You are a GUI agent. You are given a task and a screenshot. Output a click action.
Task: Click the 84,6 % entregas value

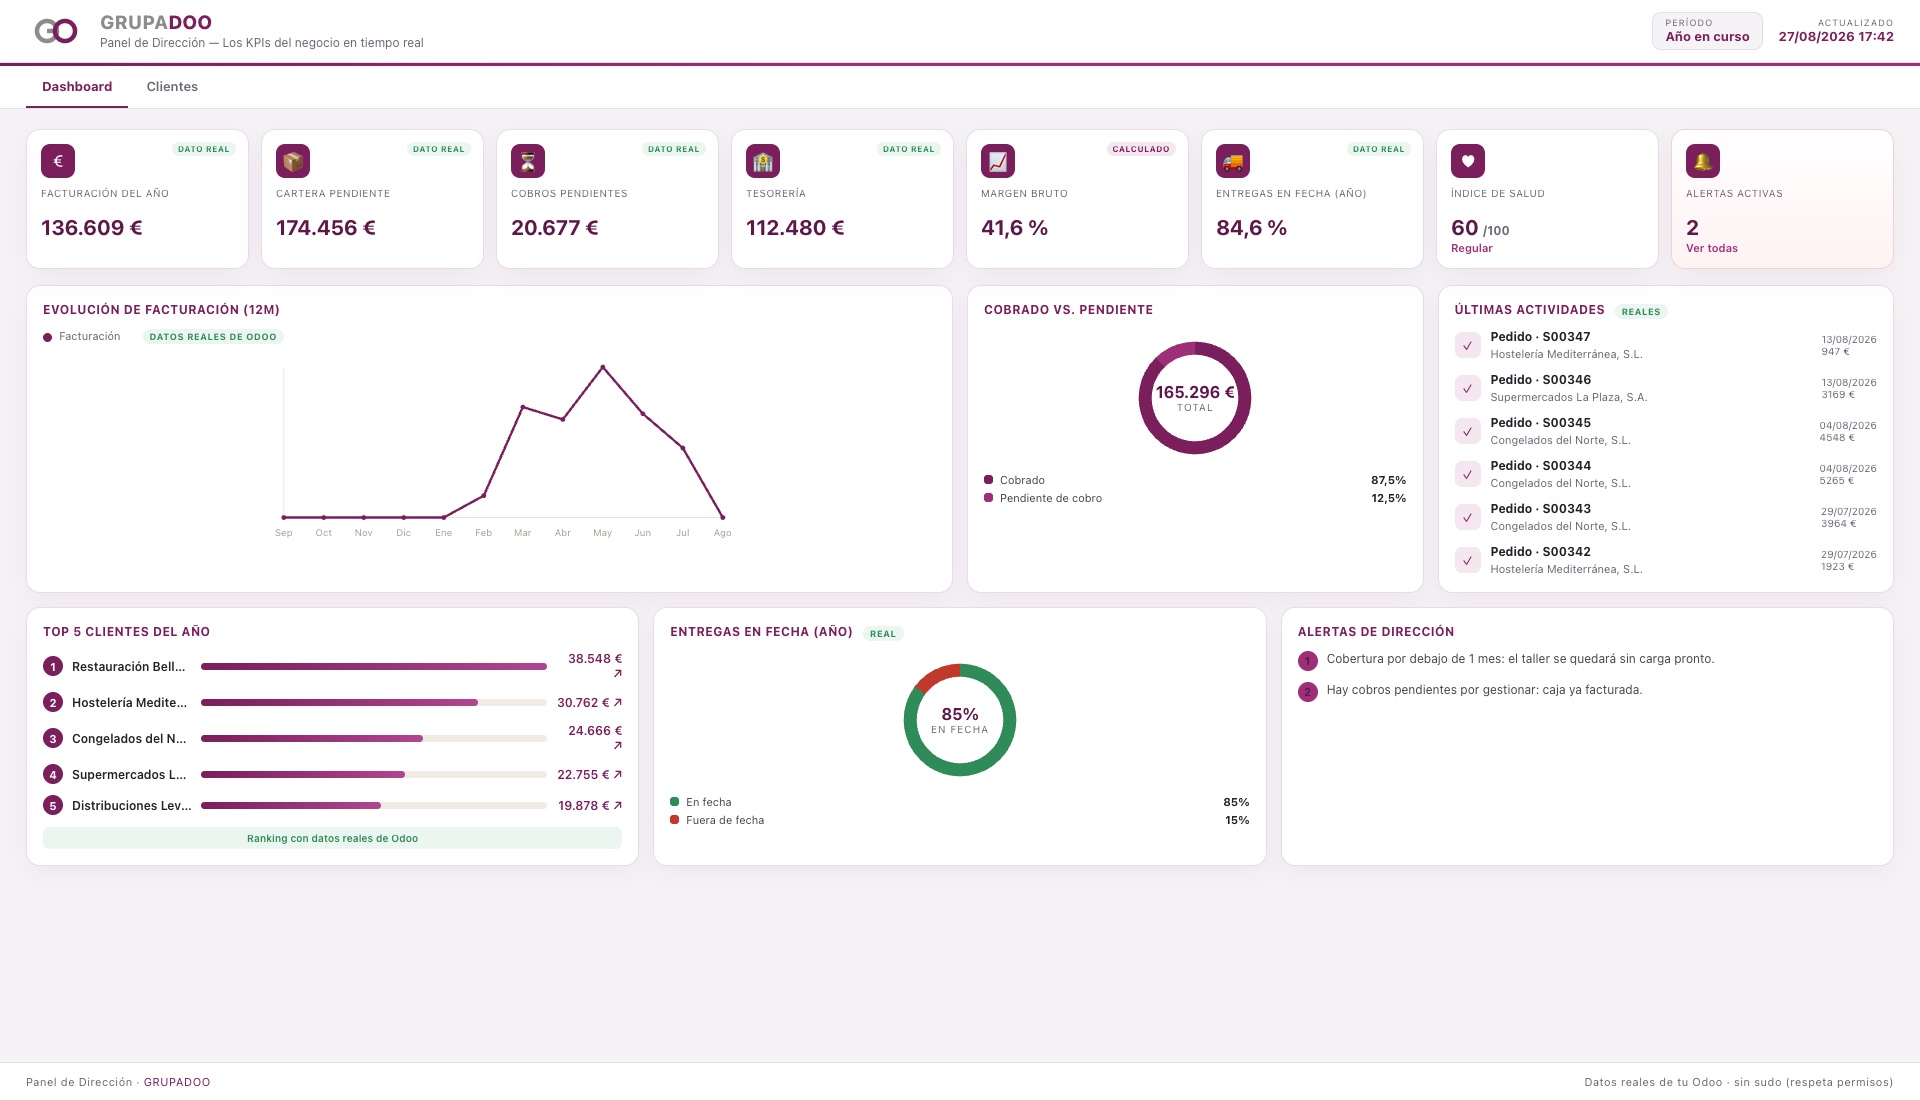click(x=1251, y=228)
